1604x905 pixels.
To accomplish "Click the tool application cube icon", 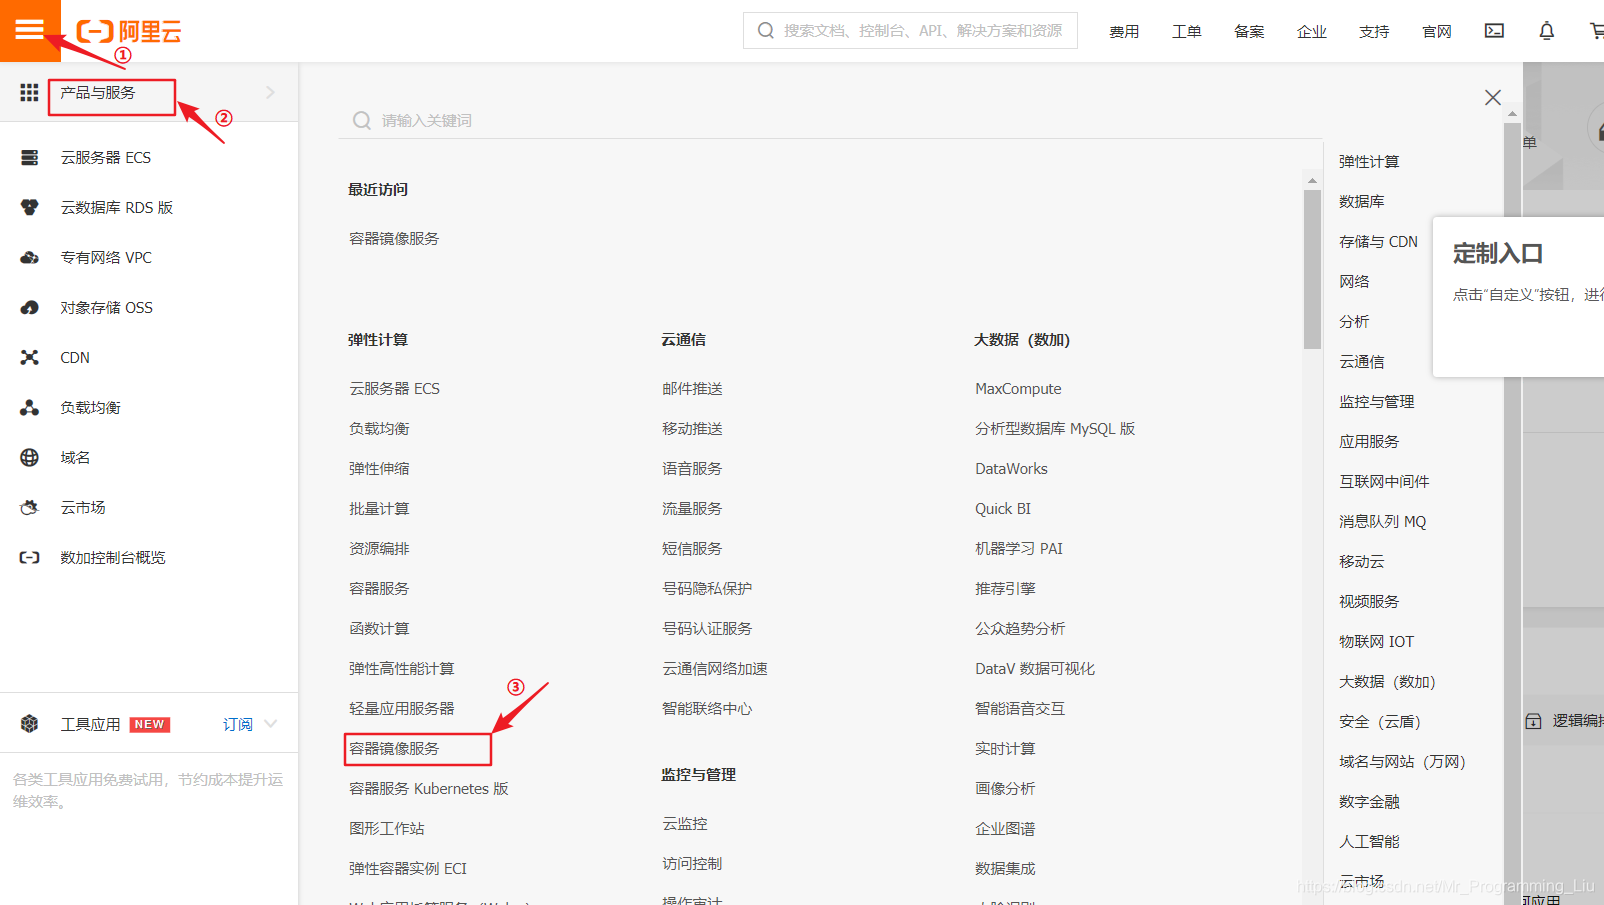I will coord(30,724).
